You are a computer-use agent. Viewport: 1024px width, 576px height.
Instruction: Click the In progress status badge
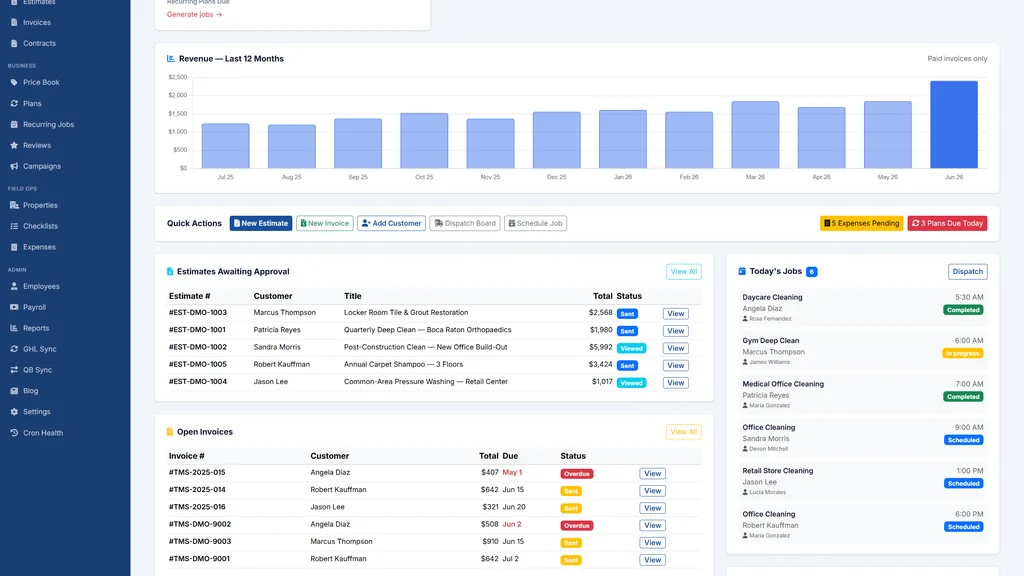(x=963, y=353)
